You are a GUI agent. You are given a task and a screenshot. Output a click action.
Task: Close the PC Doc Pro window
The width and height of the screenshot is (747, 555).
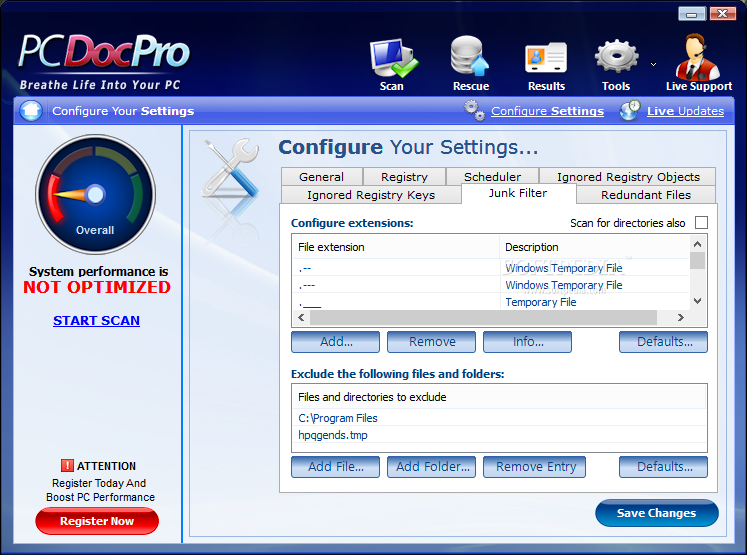(x=723, y=14)
